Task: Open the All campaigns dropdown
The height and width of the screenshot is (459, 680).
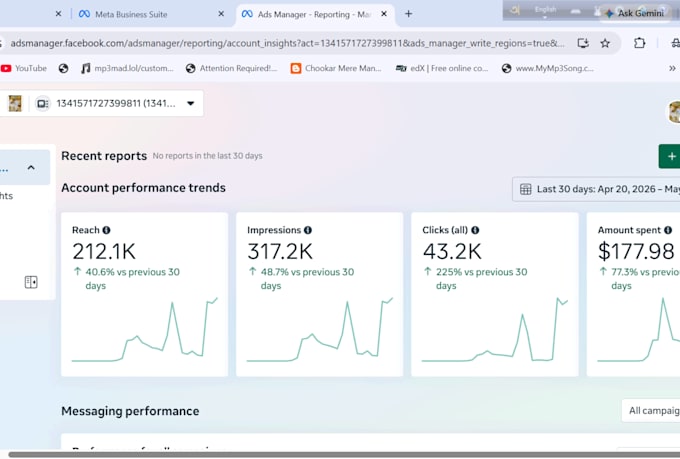Action: click(651, 410)
